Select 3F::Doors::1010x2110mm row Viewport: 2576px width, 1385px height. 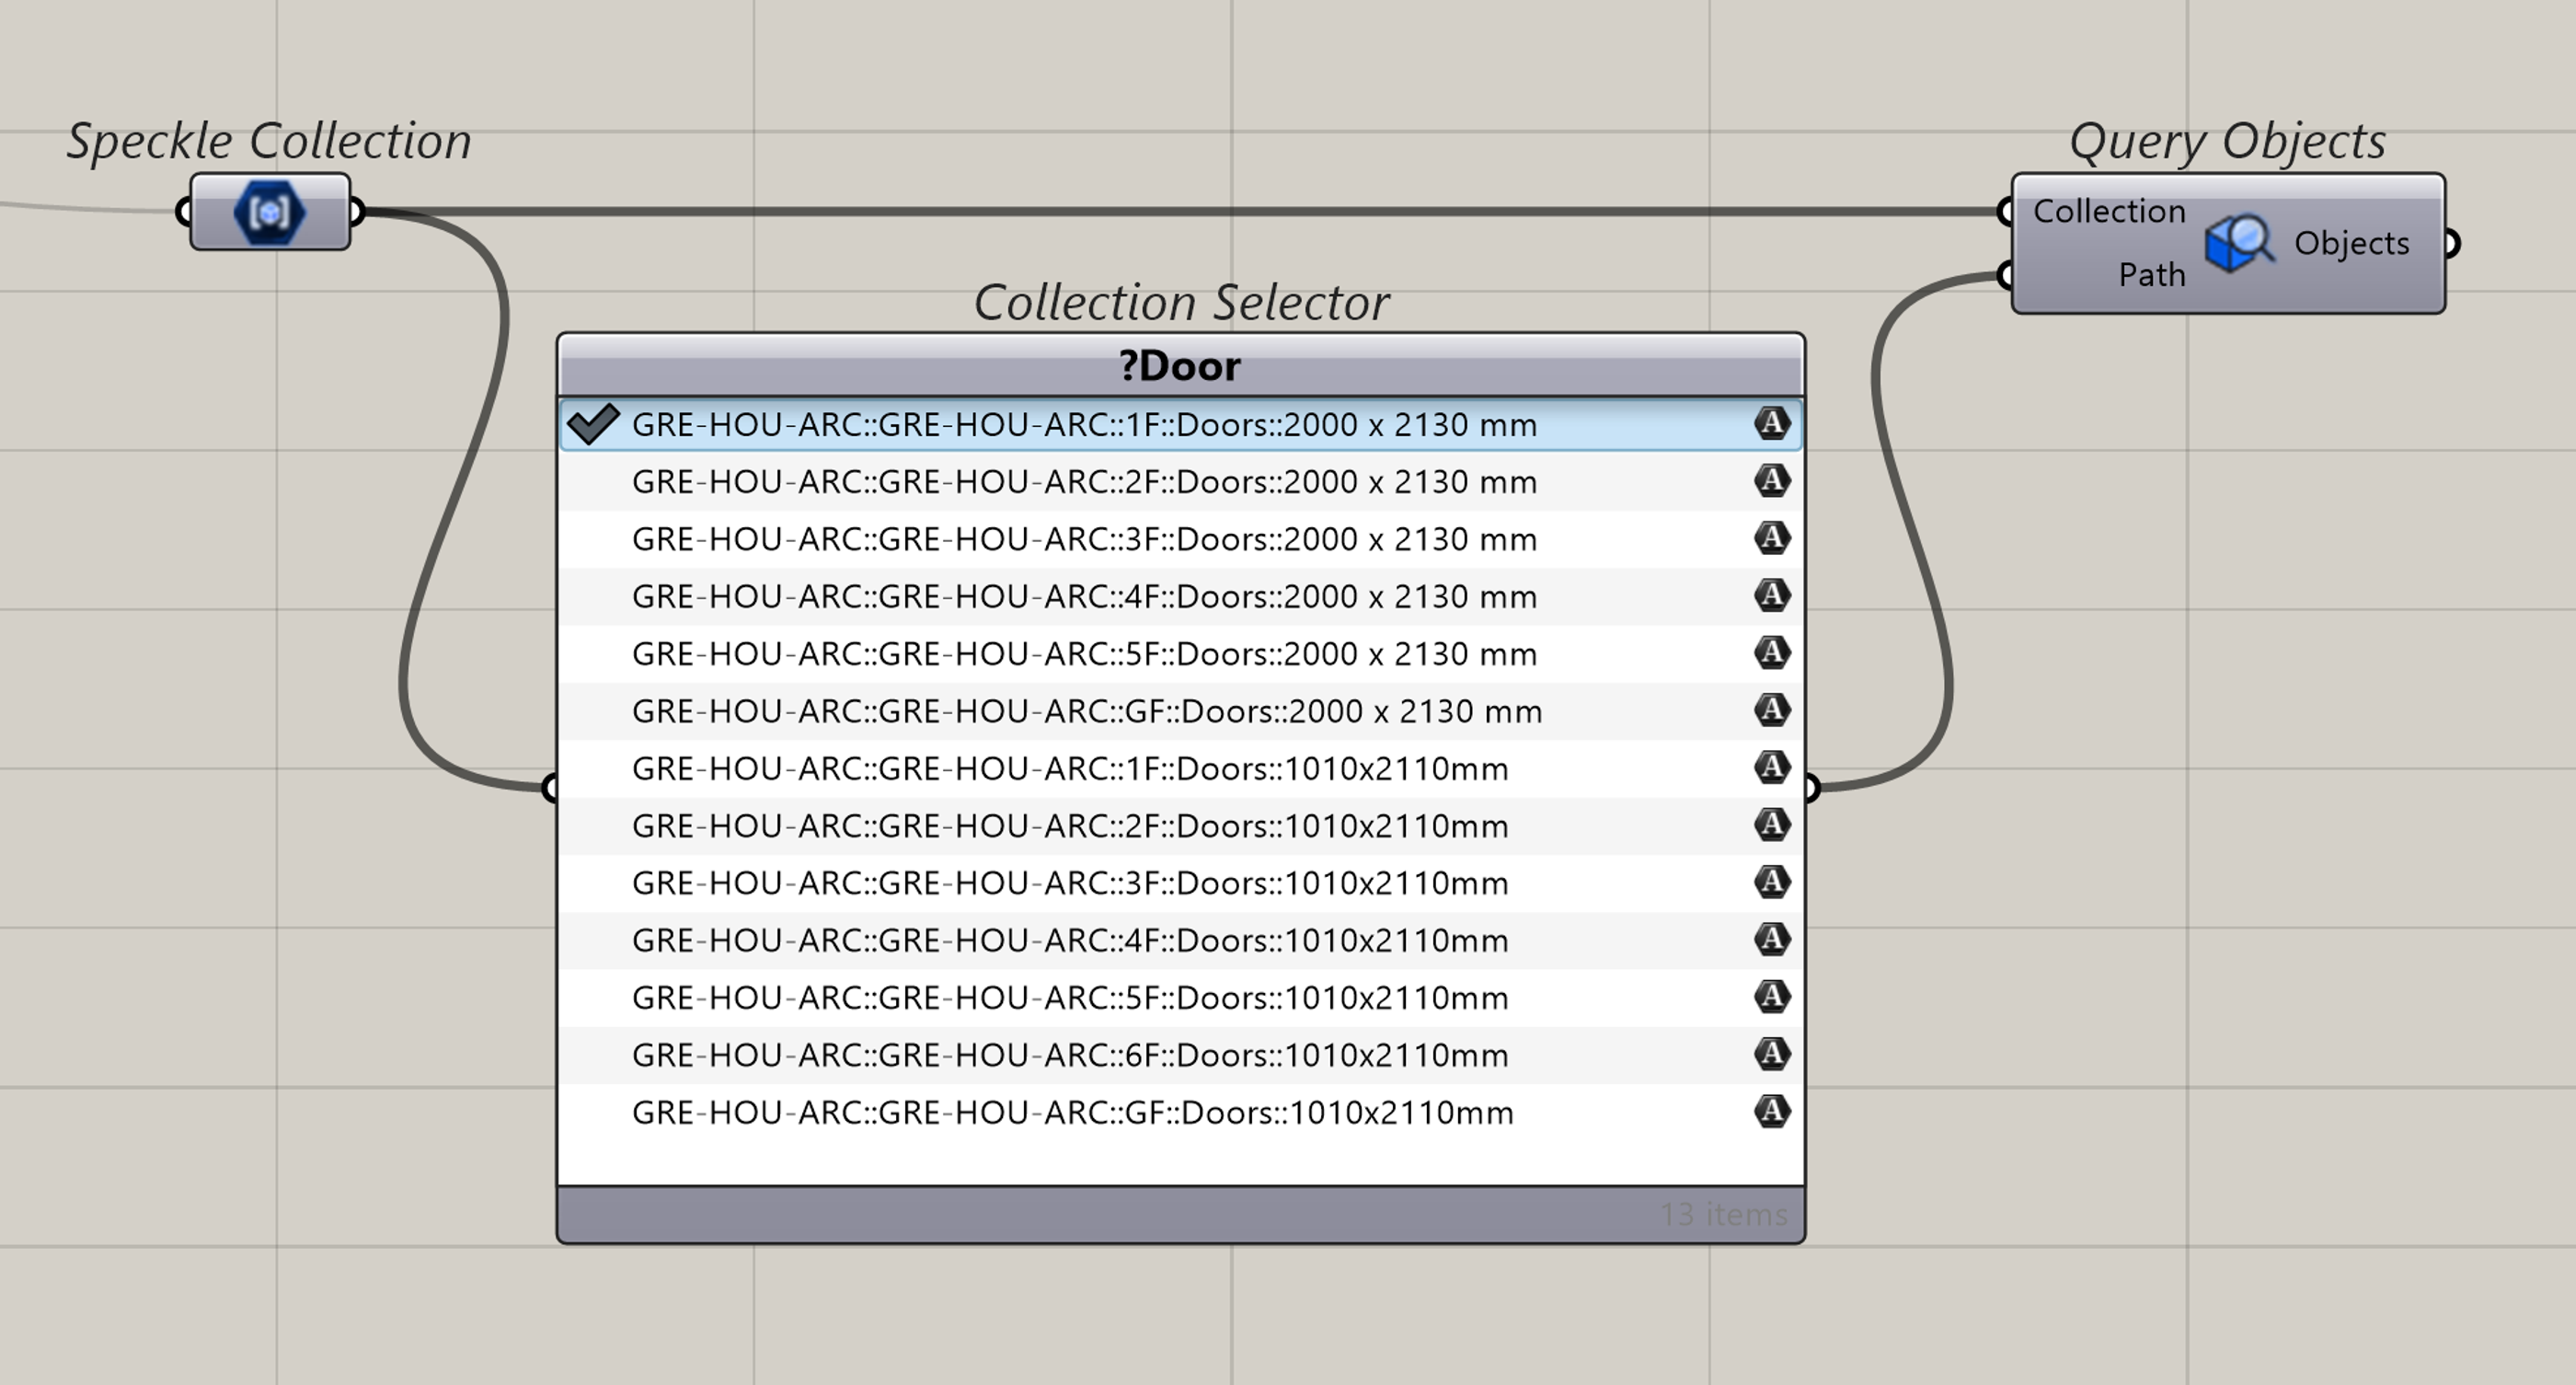[1181, 883]
